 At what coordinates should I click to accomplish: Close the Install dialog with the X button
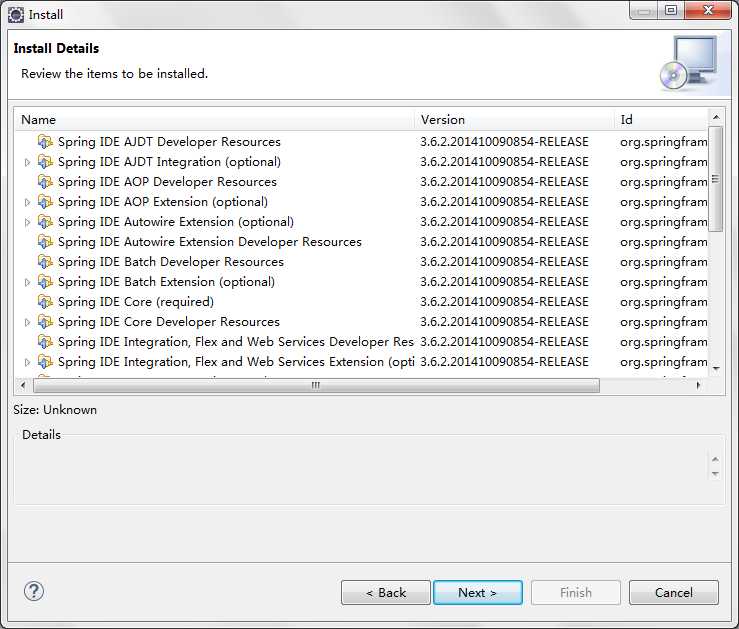click(708, 10)
